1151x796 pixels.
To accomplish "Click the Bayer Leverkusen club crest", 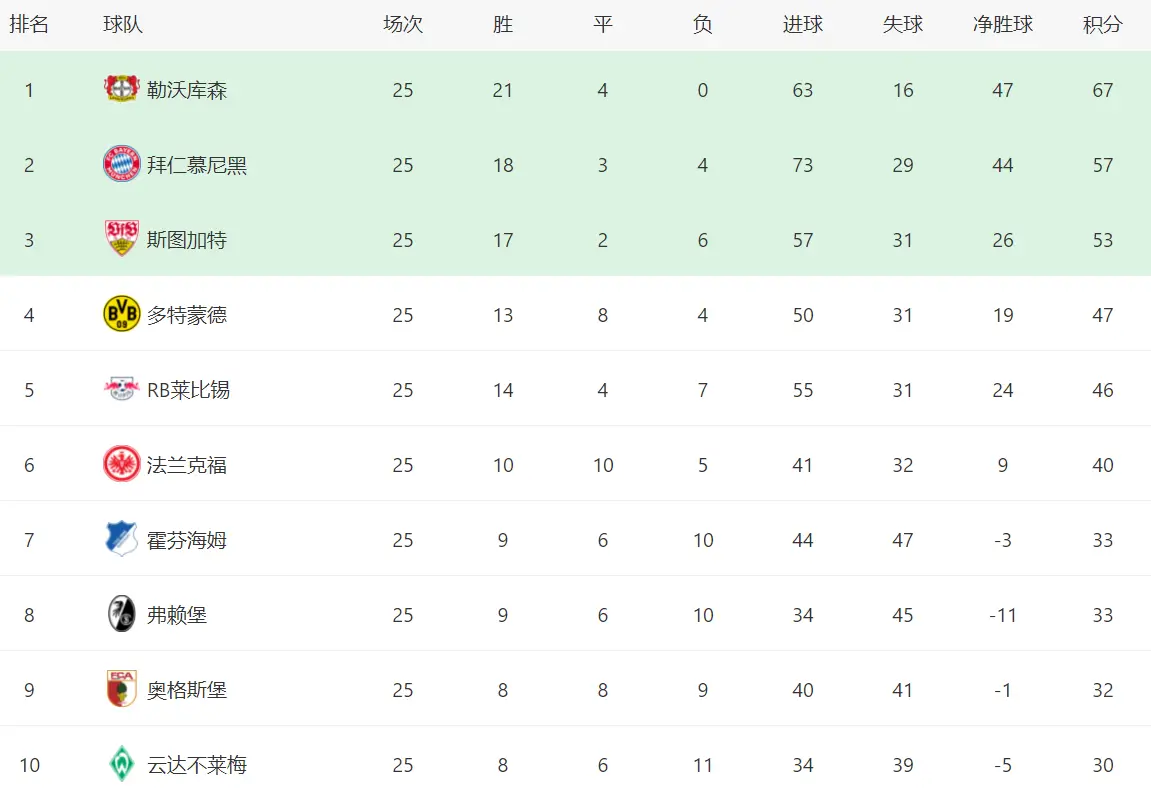I will [x=122, y=89].
